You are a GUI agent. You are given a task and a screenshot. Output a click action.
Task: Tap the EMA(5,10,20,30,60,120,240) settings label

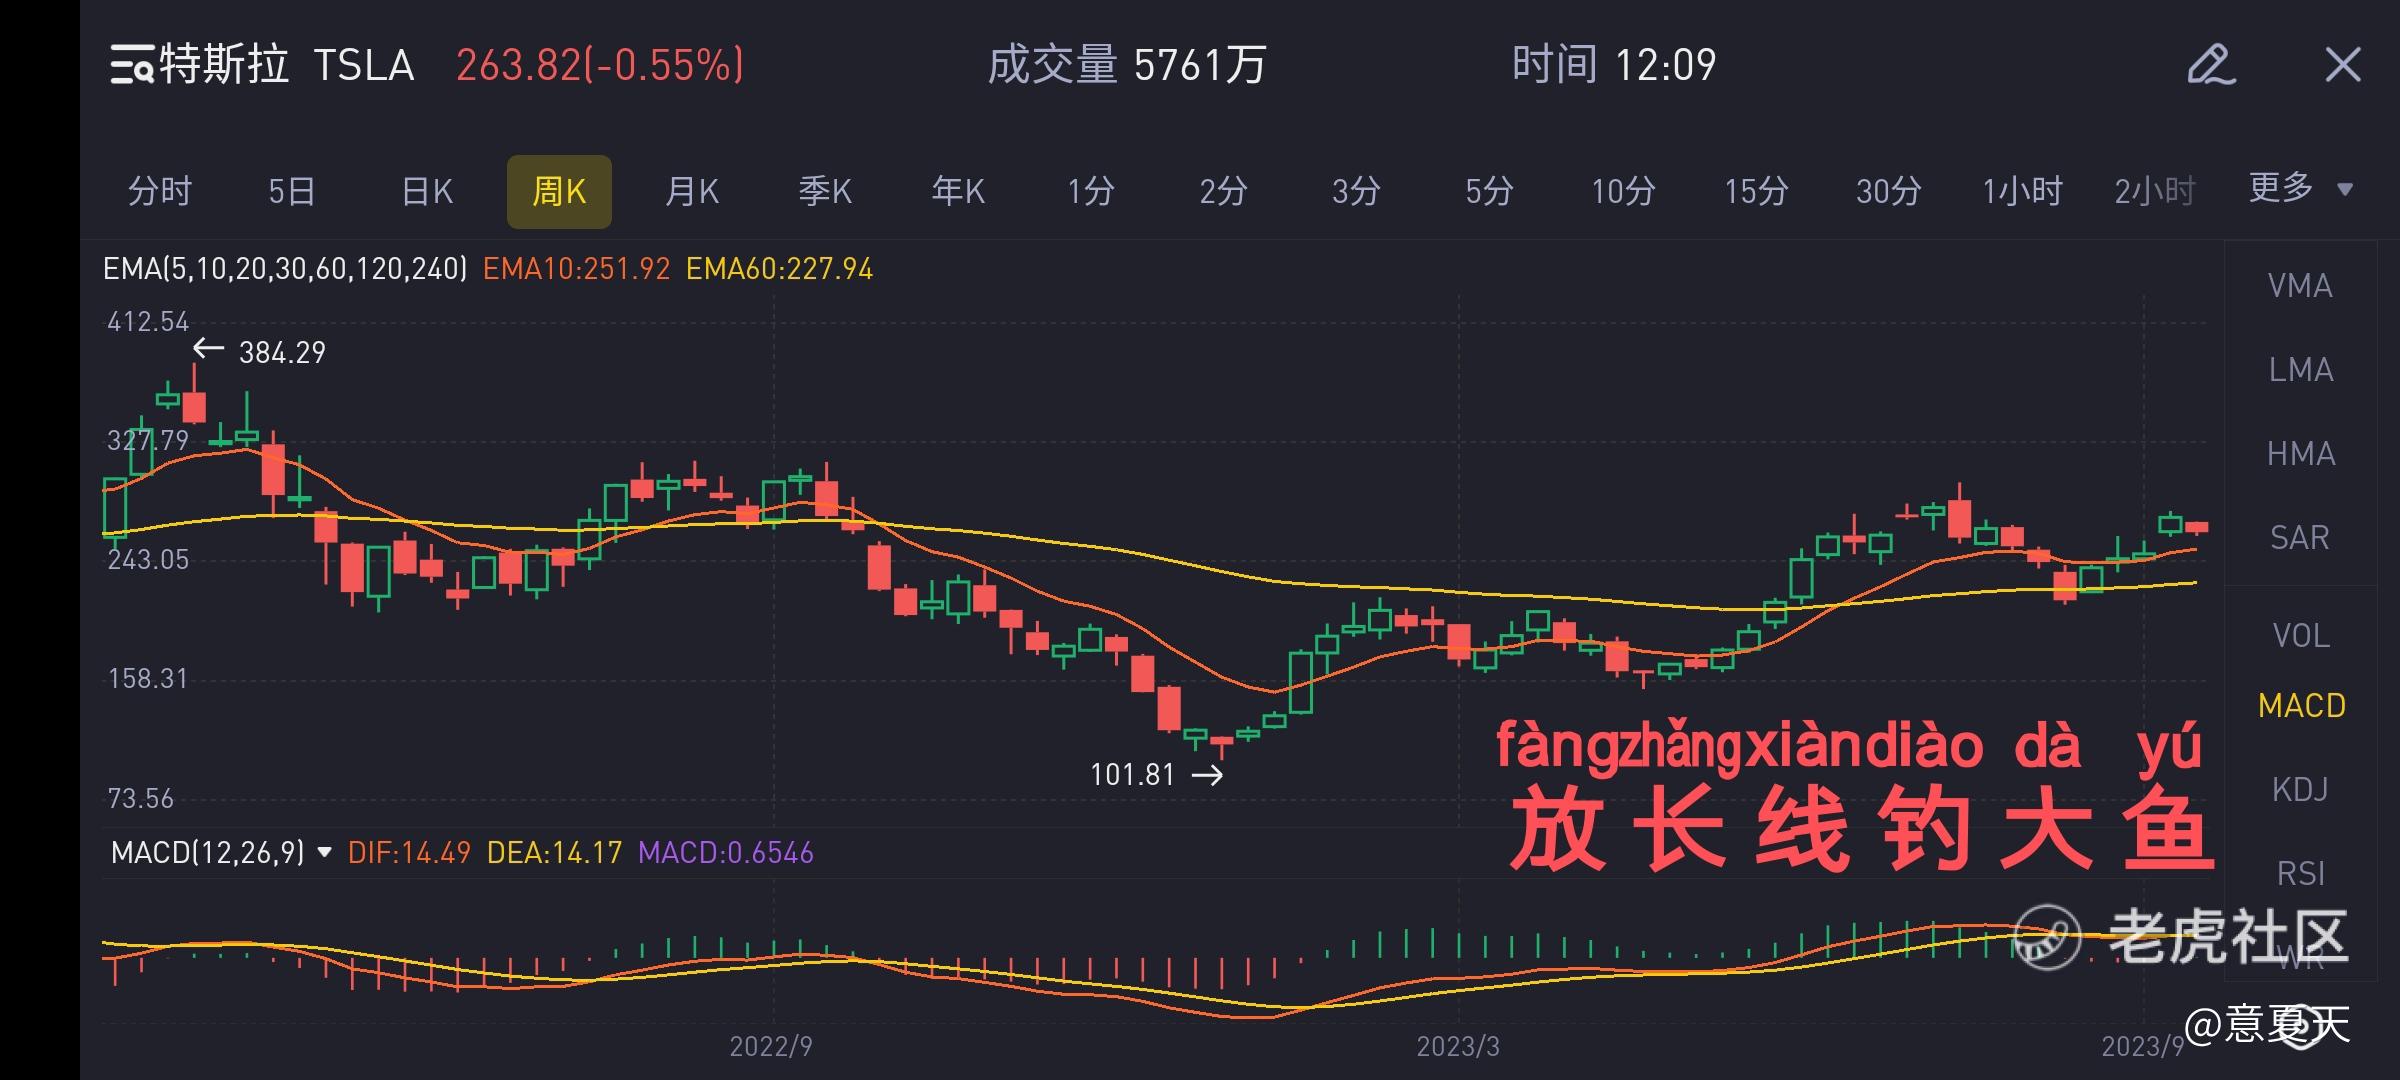pyautogui.click(x=285, y=269)
